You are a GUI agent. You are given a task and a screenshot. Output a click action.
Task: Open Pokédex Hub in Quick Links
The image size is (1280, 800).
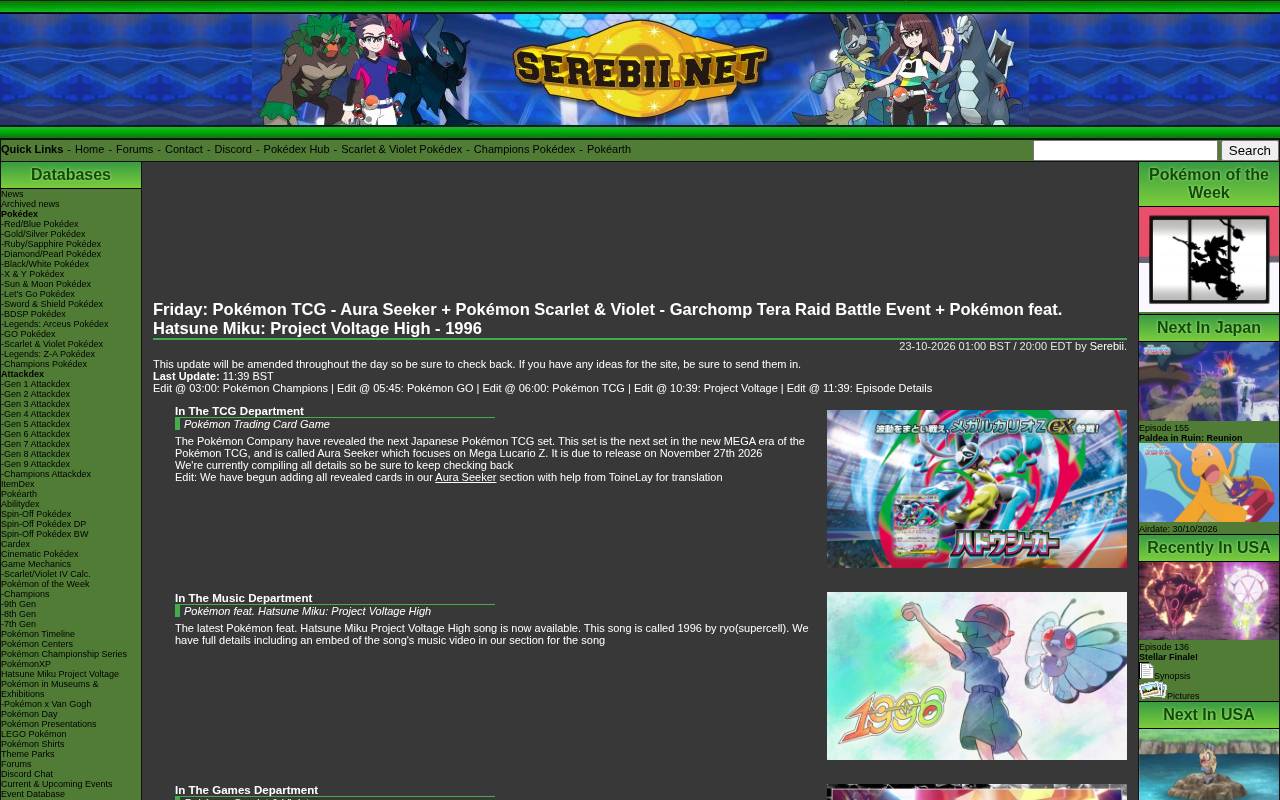296,149
